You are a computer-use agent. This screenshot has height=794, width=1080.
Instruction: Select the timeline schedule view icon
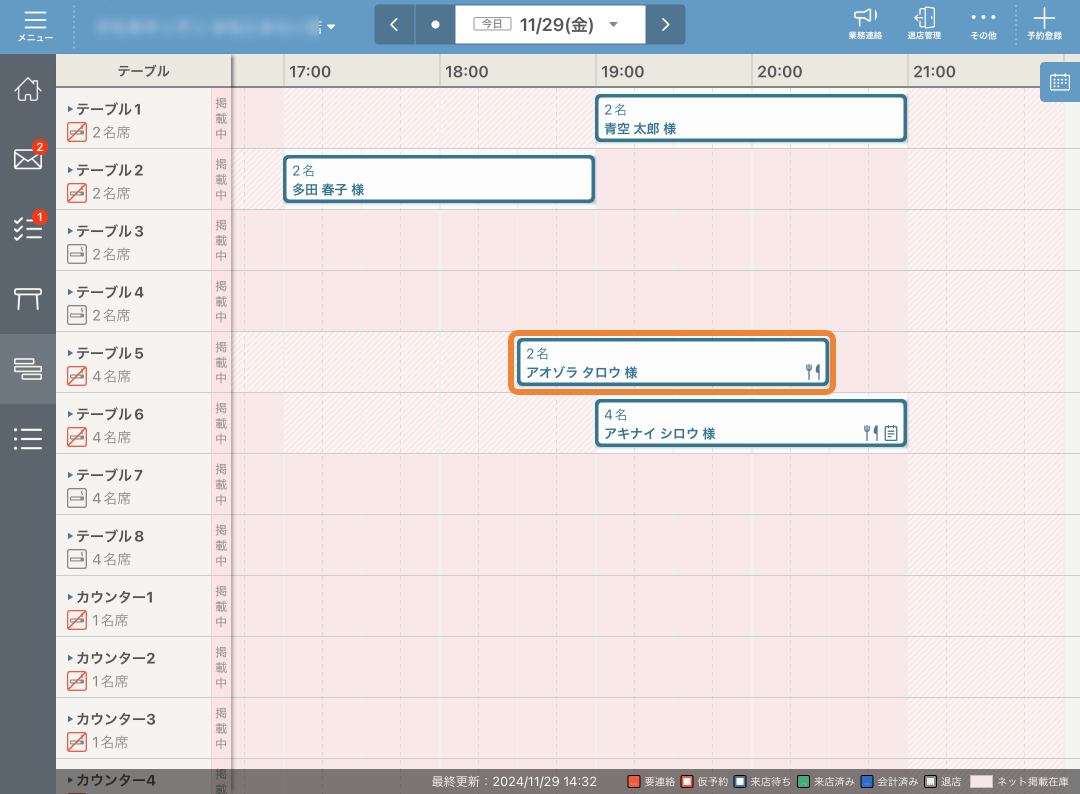pos(28,368)
